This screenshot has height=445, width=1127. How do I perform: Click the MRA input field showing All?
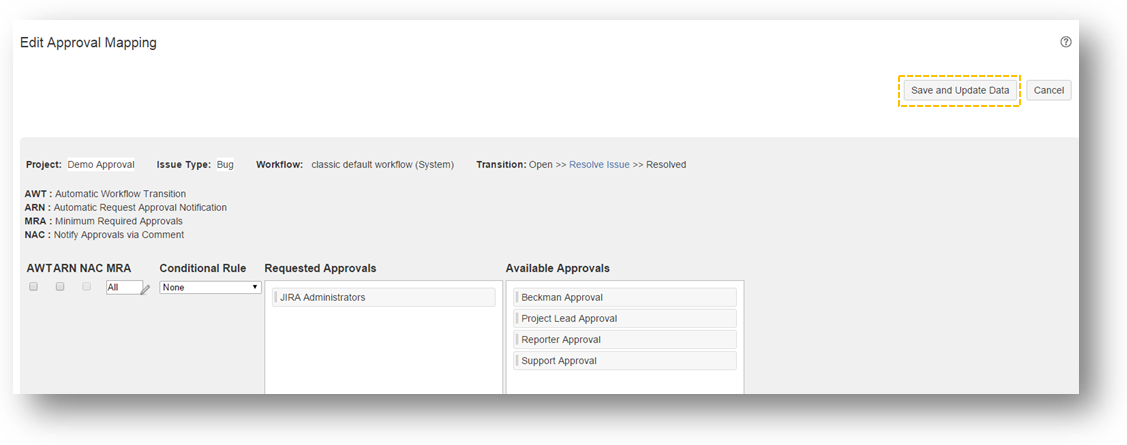point(123,287)
